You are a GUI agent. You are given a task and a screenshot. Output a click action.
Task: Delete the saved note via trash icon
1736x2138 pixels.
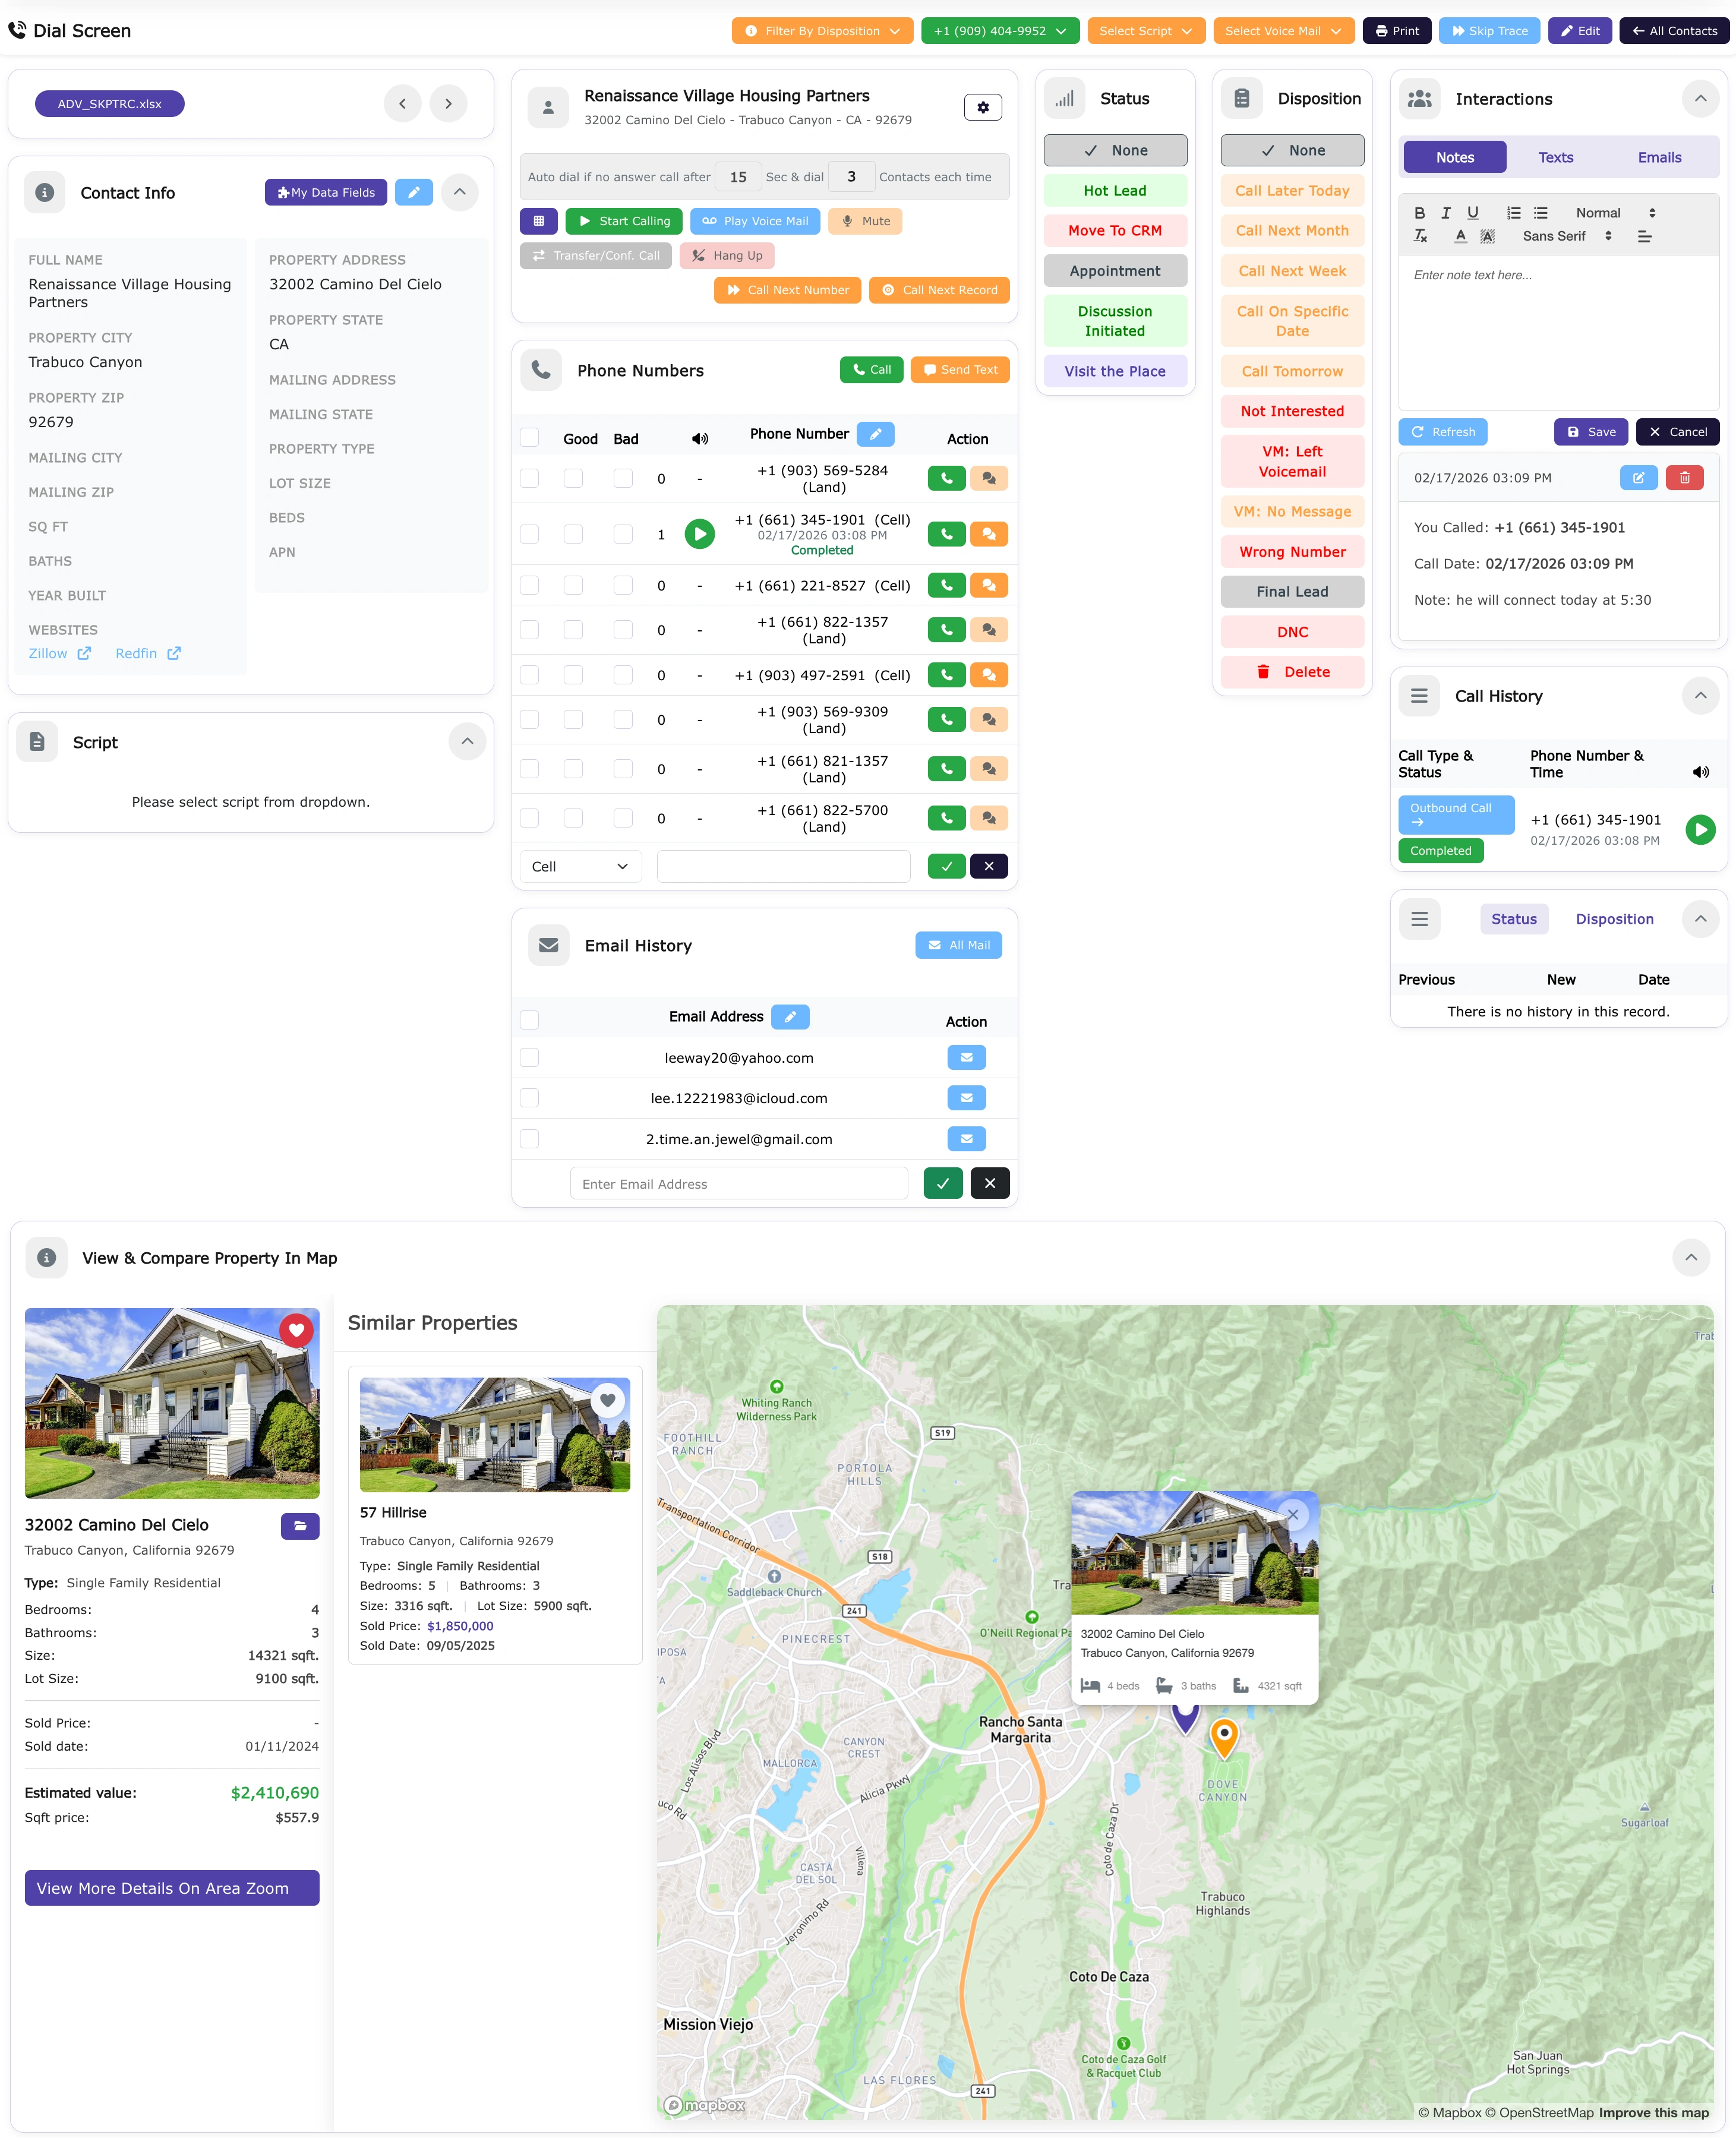click(1685, 478)
